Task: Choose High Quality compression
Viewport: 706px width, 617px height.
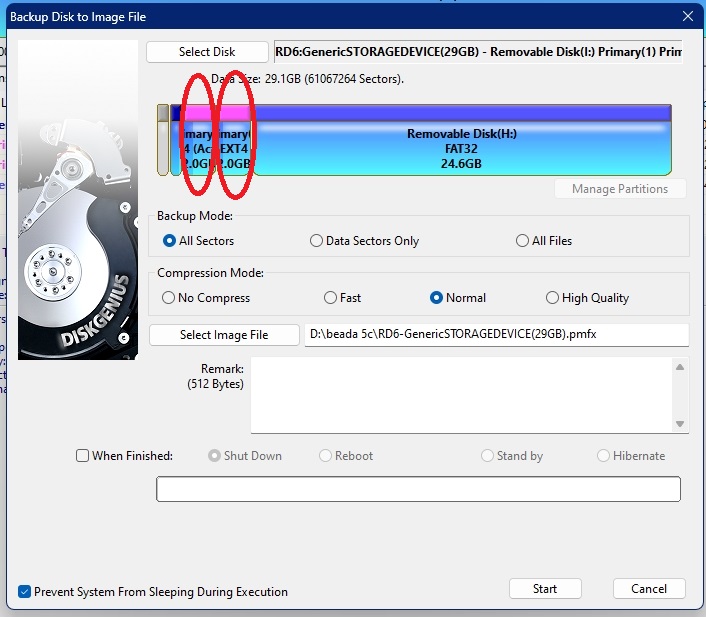Action: 552,298
